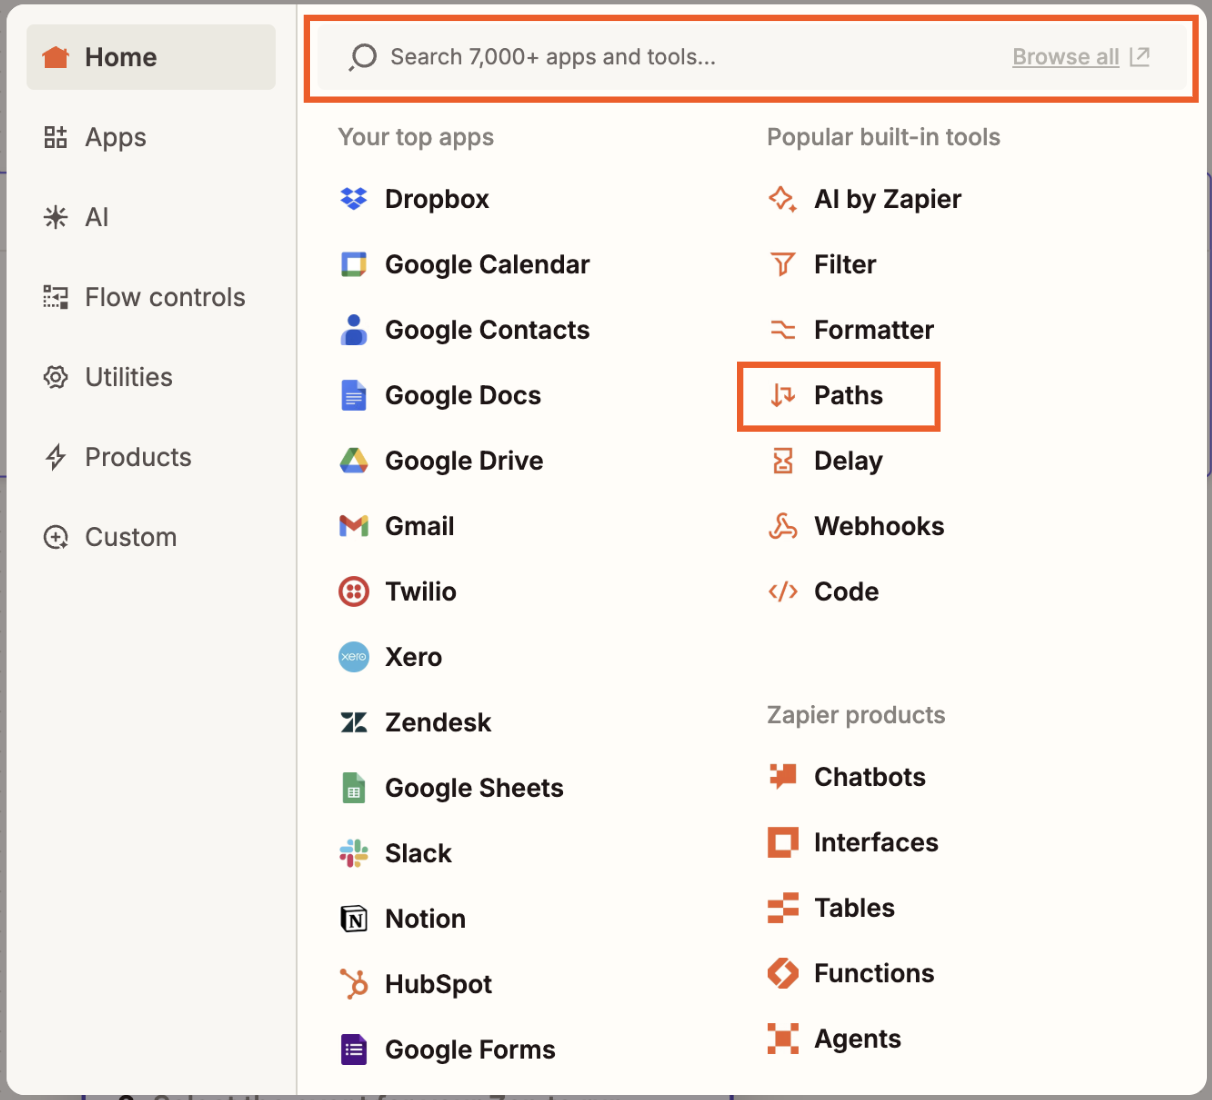The image size is (1212, 1100).
Task: Click the Tables icon
Action: (783, 907)
